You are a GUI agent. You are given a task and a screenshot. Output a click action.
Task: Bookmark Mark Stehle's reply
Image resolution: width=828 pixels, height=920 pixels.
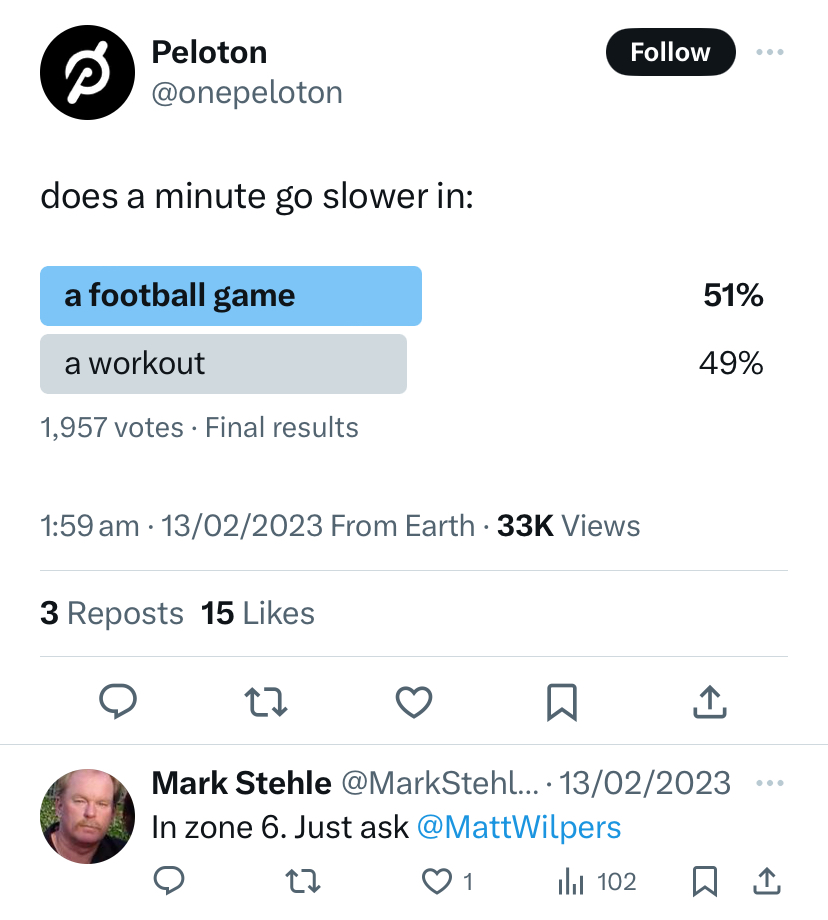pyautogui.click(x=705, y=881)
